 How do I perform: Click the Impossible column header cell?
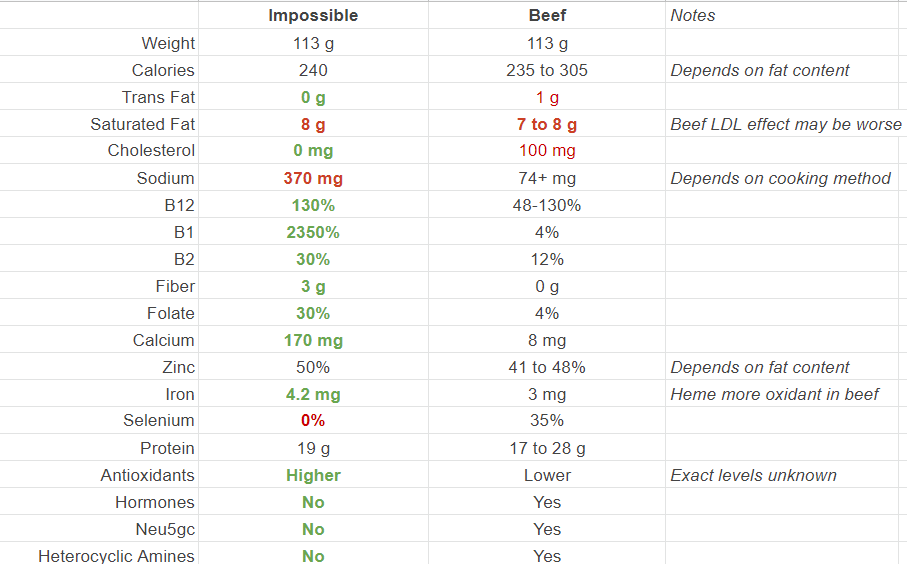point(313,15)
